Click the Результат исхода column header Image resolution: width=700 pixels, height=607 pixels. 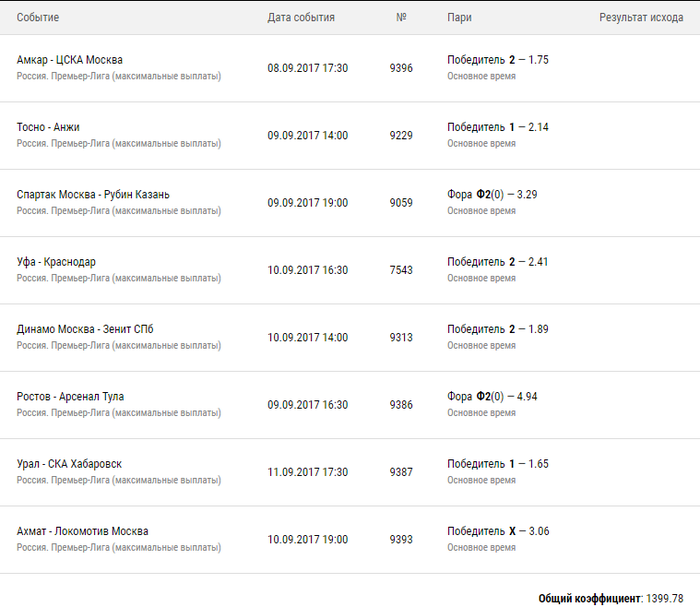[641, 17]
